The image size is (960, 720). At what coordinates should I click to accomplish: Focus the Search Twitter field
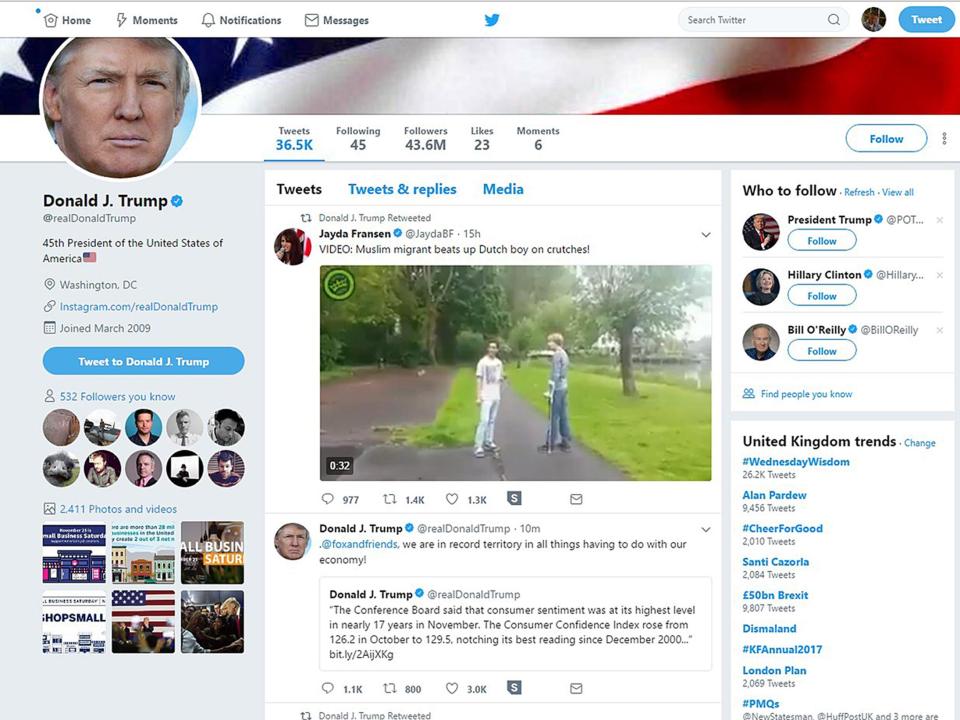tap(763, 20)
